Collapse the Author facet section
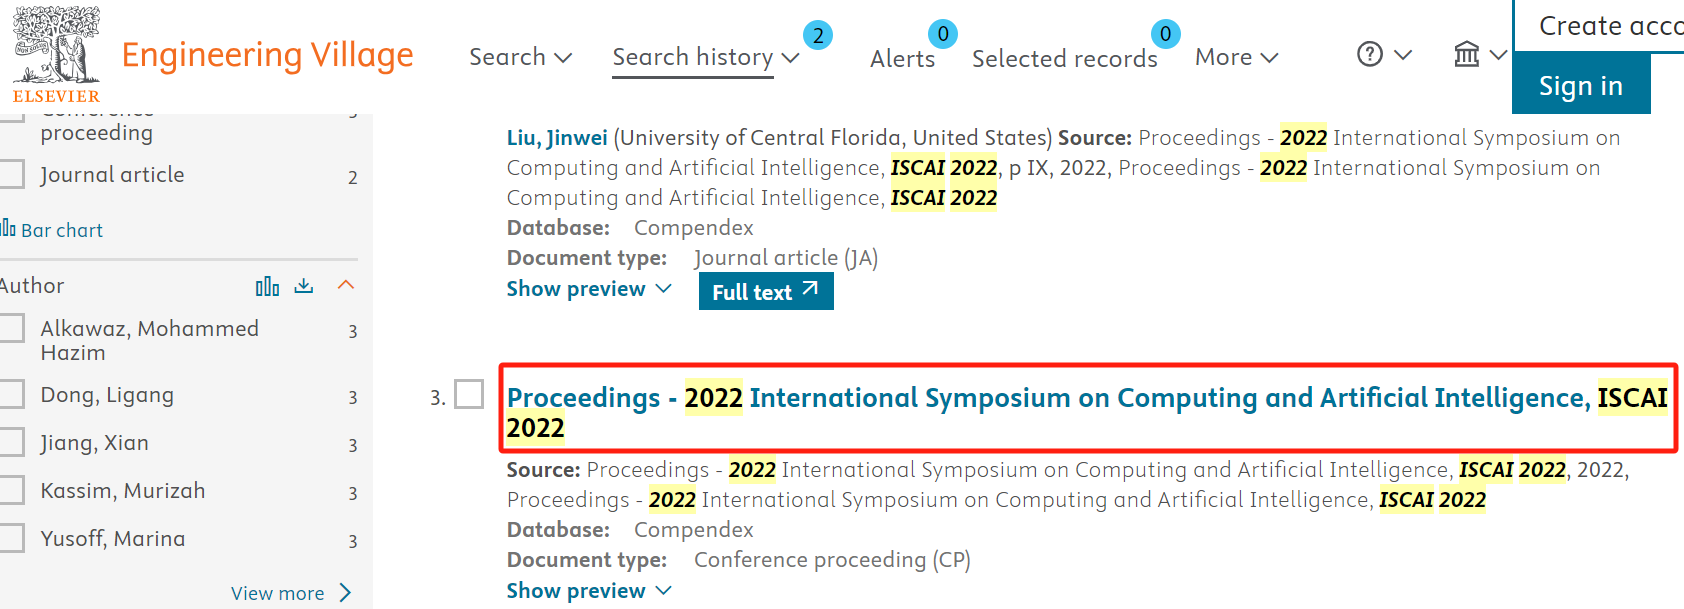The height and width of the screenshot is (609, 1684). coord(346,286)
